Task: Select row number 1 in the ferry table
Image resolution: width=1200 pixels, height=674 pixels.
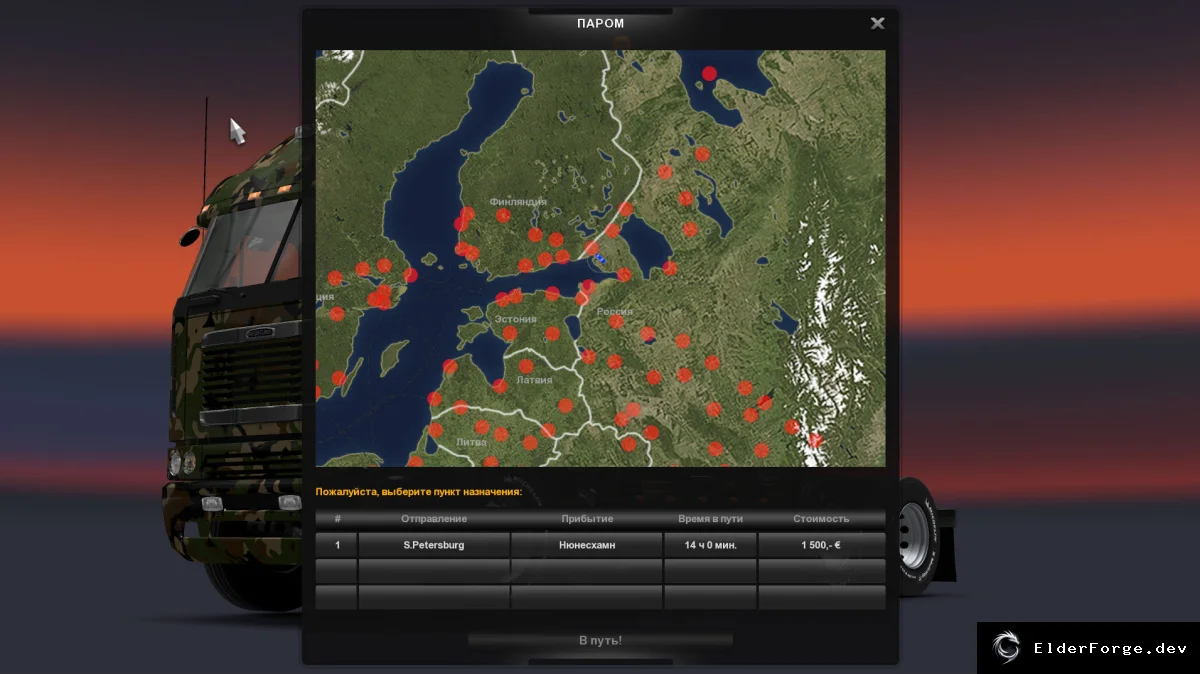Action: (337, 545)
